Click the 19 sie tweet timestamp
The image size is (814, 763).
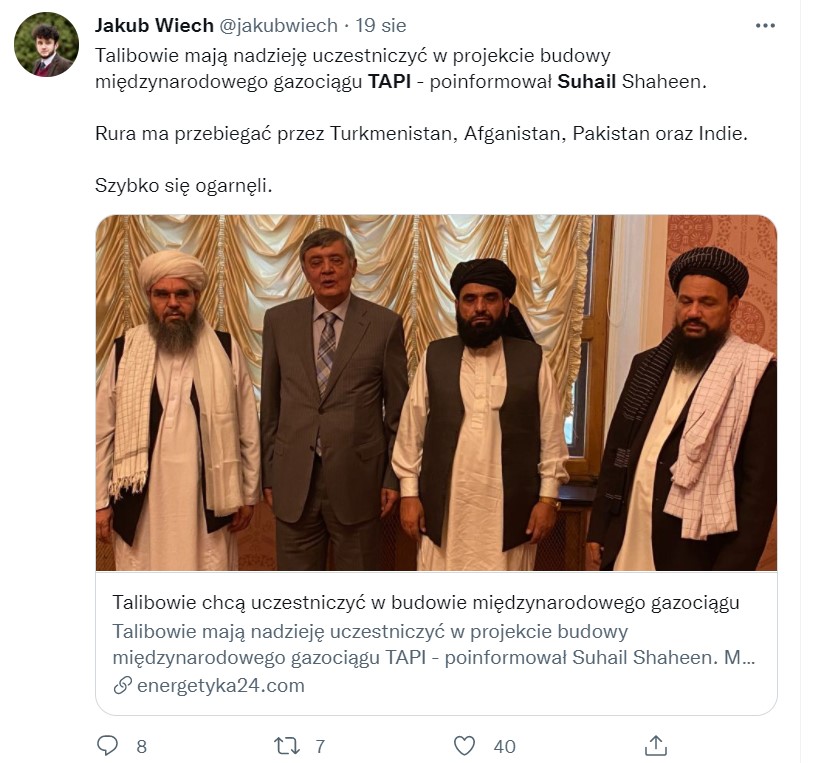tap(381, 25)
